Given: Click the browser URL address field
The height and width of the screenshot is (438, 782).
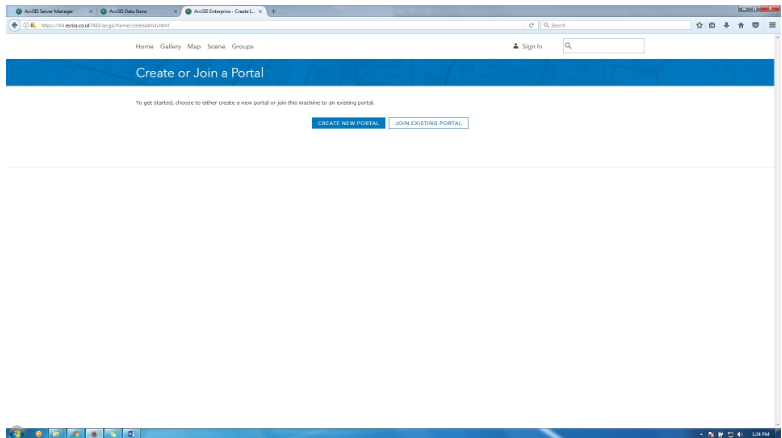Looking at the screenshot, I should [x=279, y=25].
